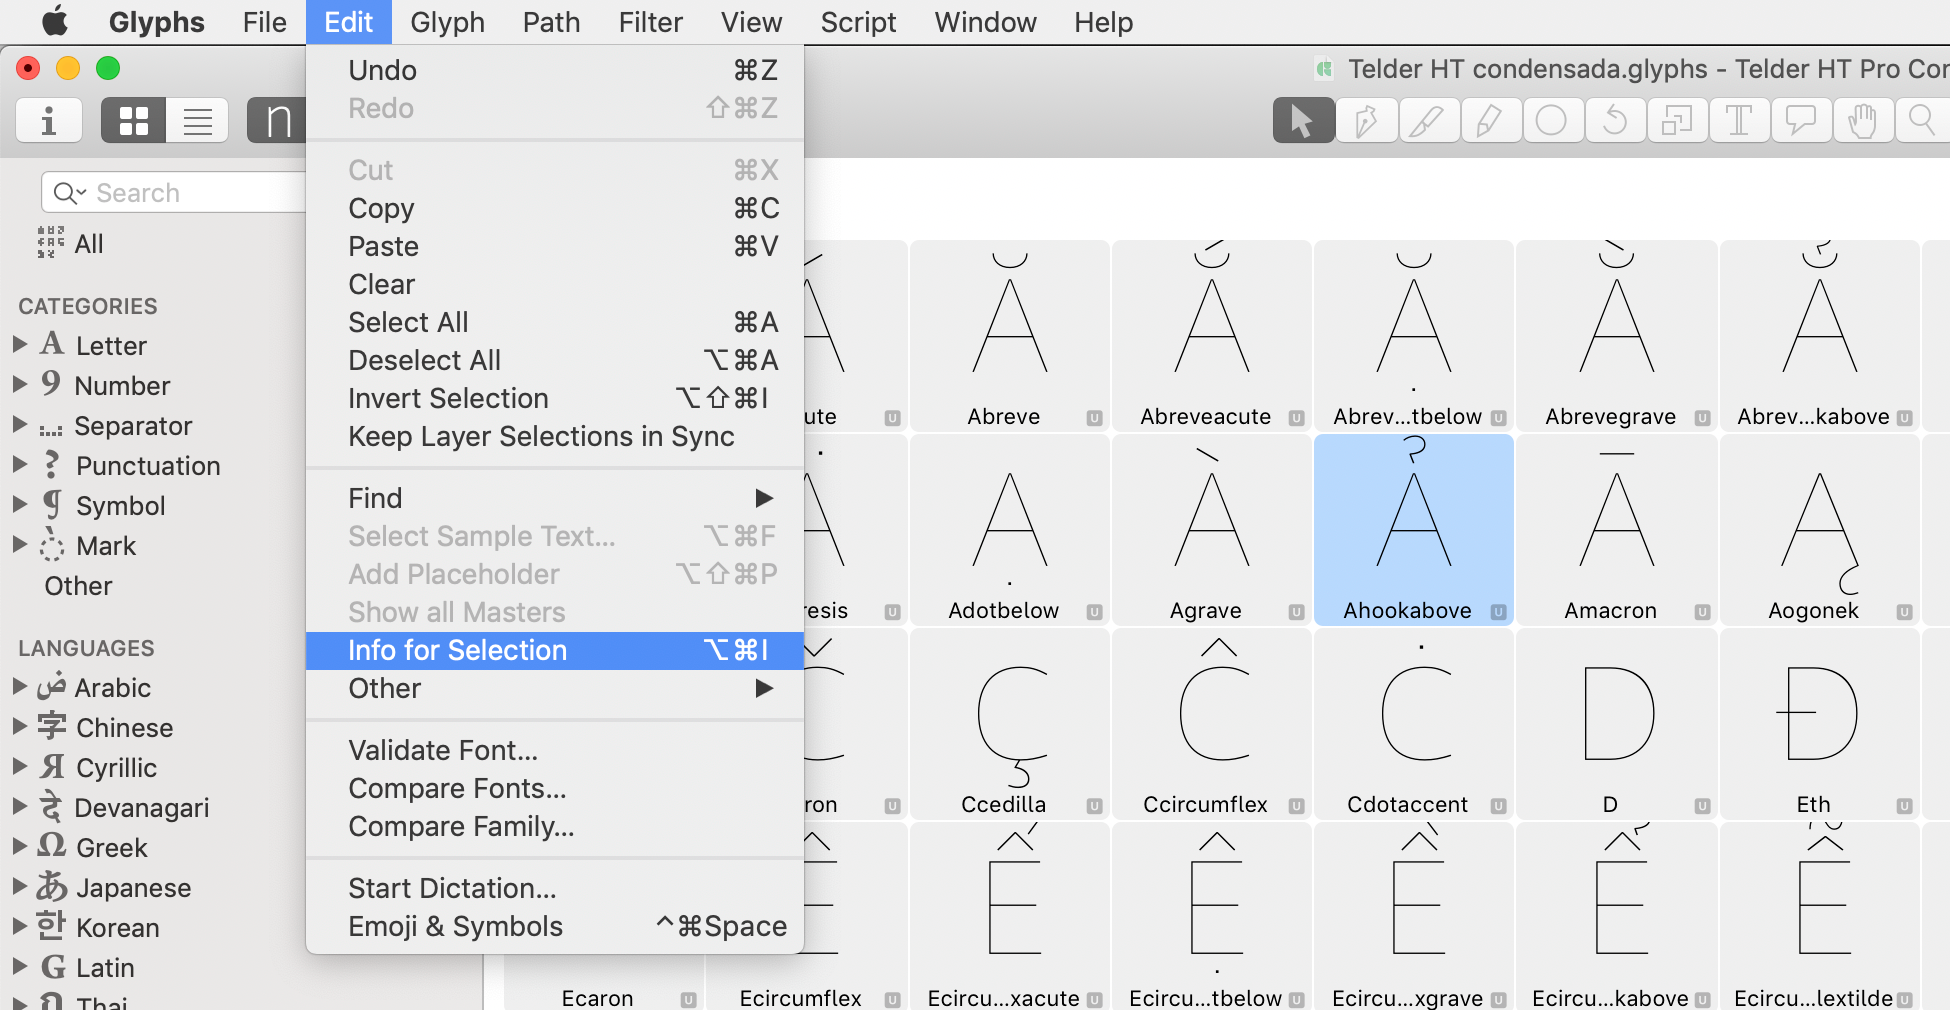Switch to grid view

[x=133, y=121]
